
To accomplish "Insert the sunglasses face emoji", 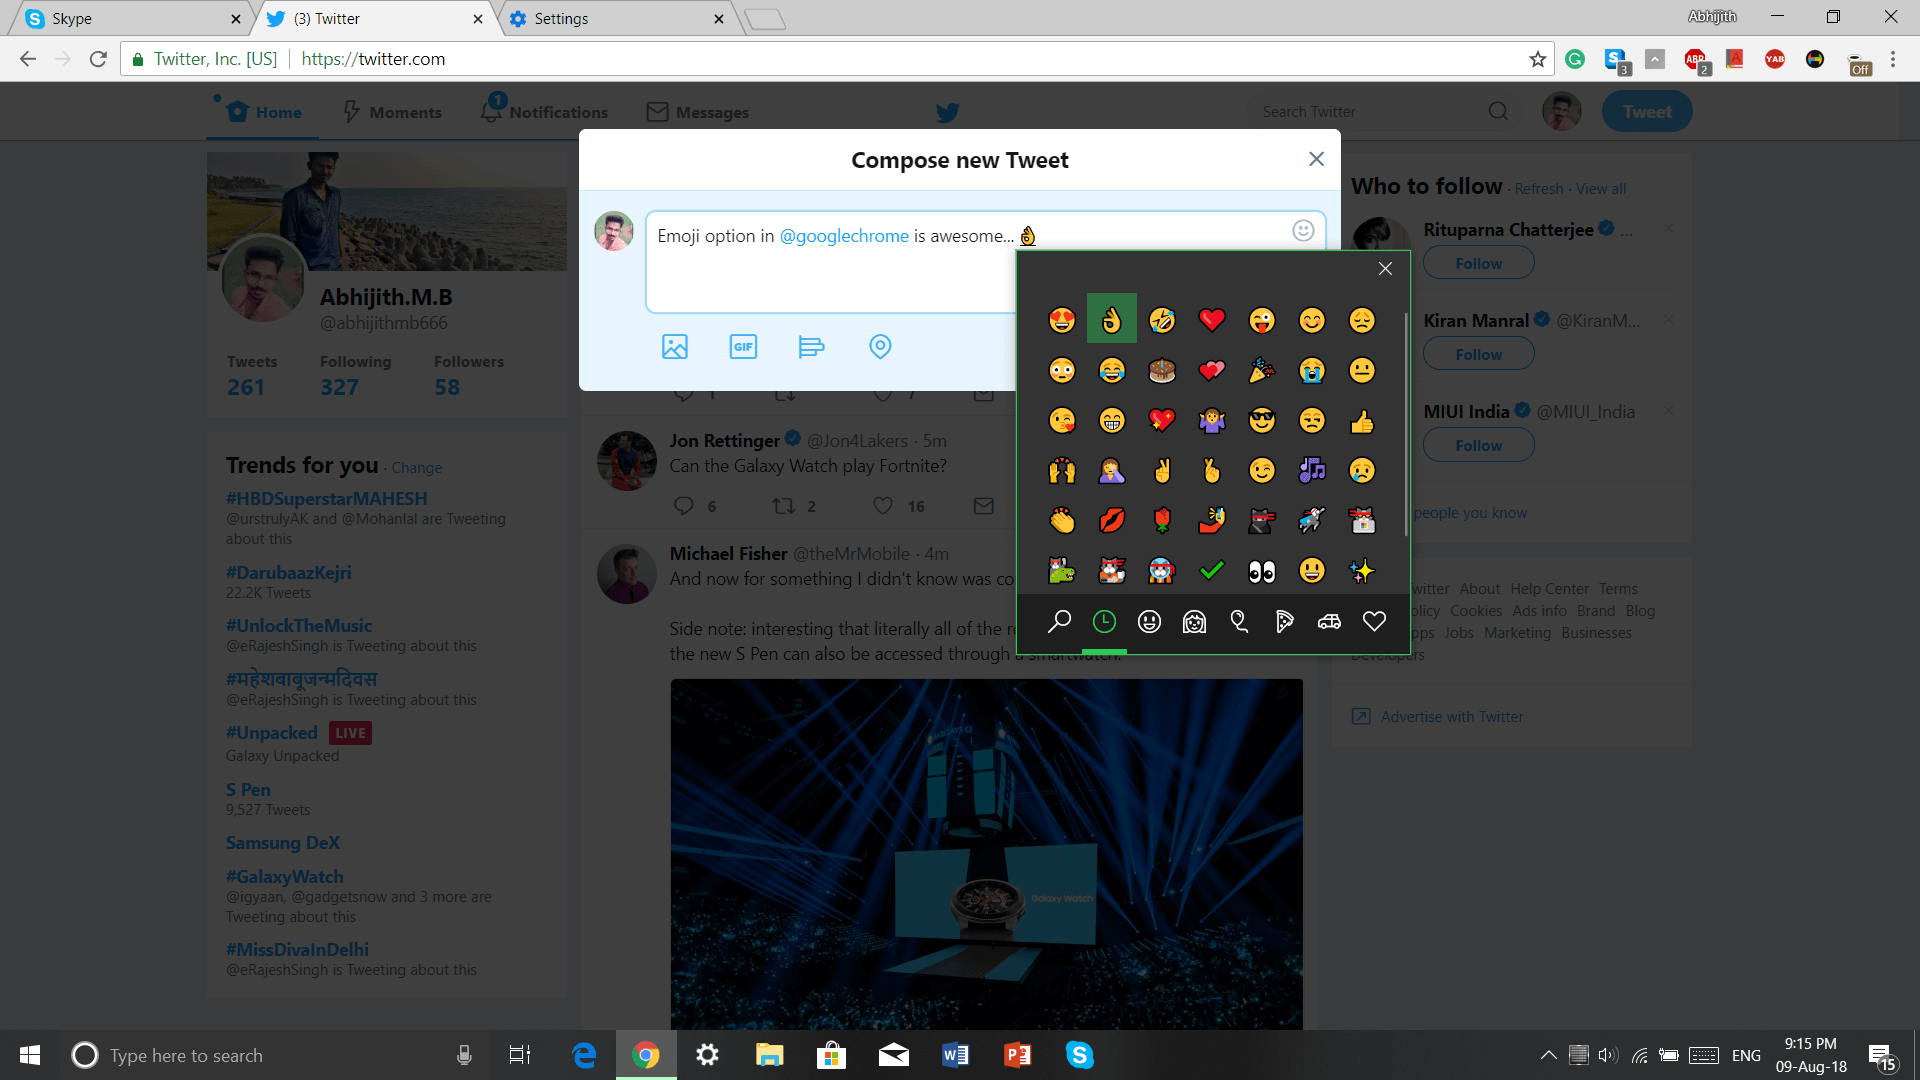I will (1262, 421).
